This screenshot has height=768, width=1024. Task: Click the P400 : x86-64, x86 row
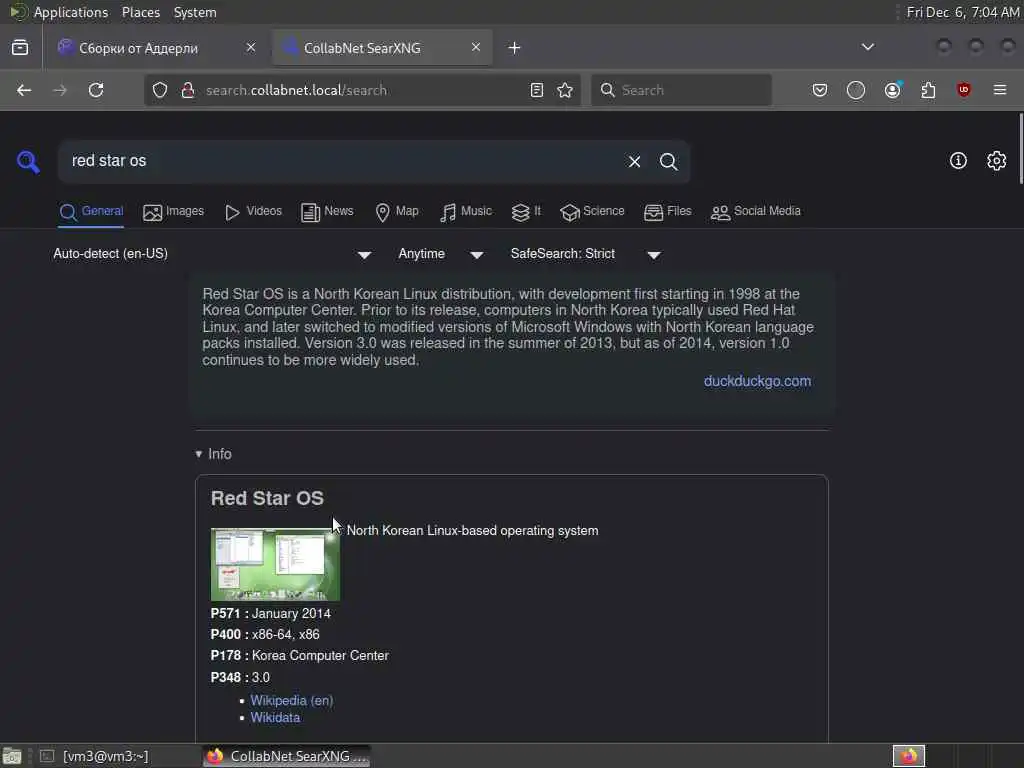click(x=265, y=635)
